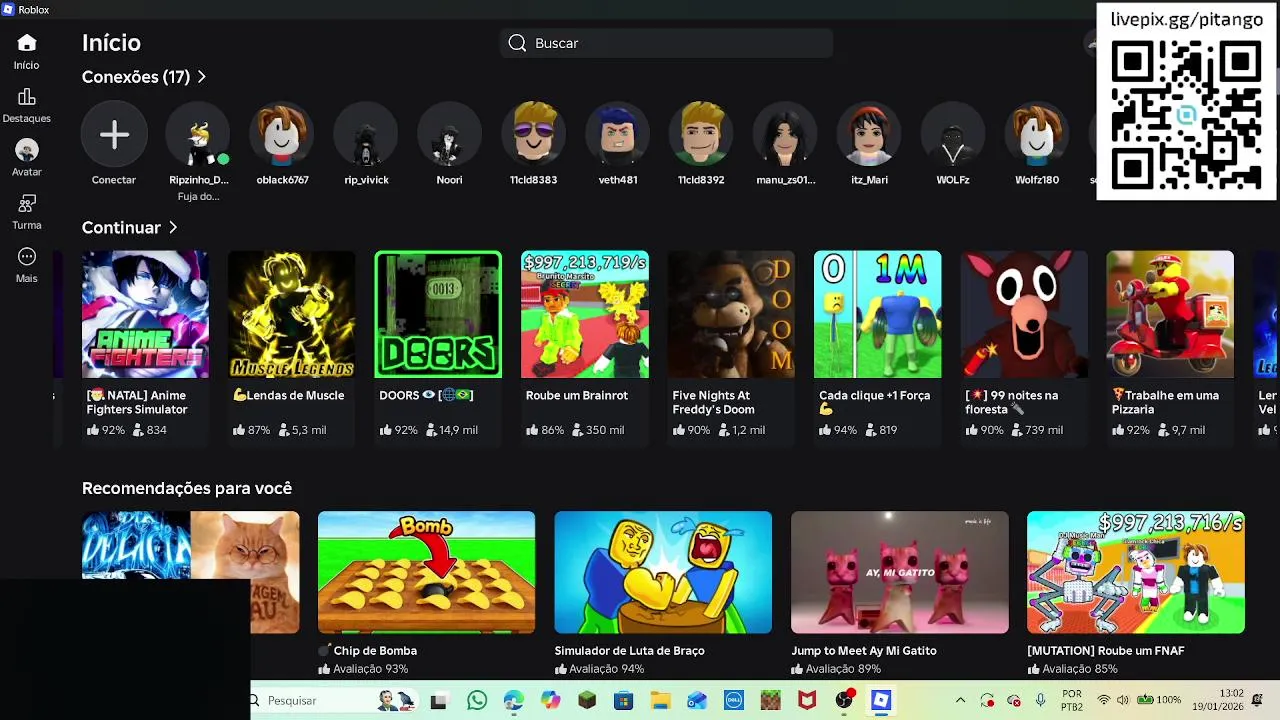
Task: Open rip_vivick friend avatar
Action: [x=366, y=134]
